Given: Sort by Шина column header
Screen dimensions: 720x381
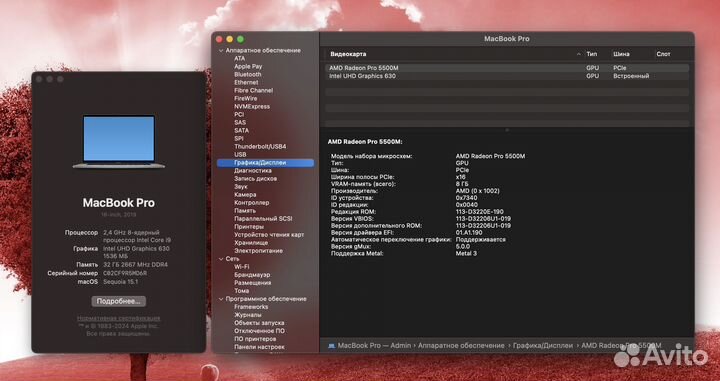Looking at the screenshot, I should [621, 54].
